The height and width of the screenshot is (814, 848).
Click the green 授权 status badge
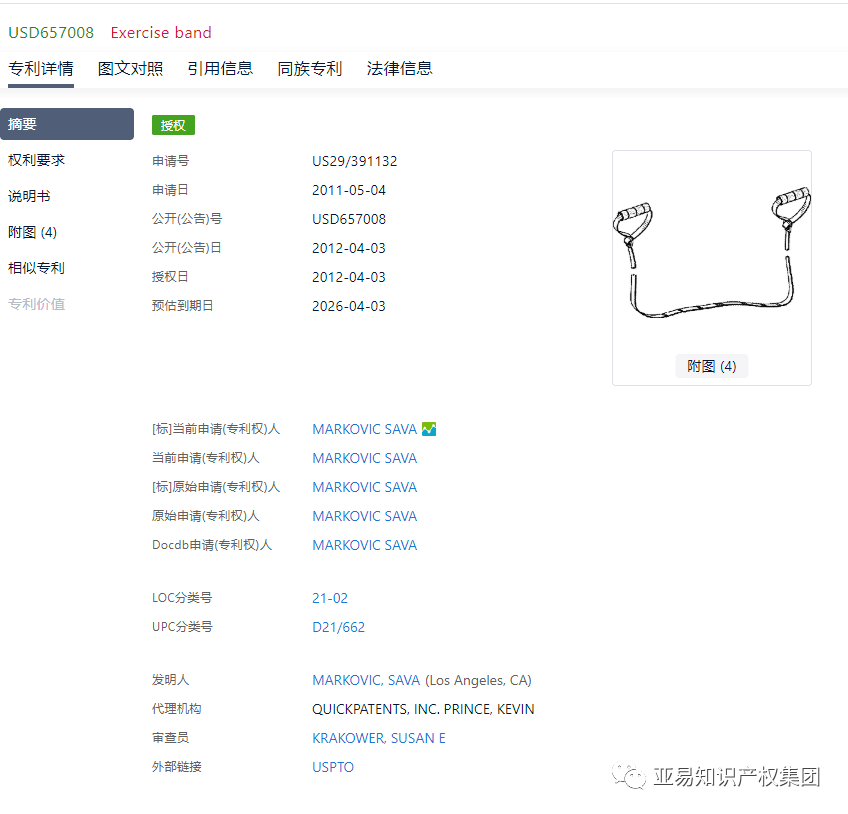coord(173,125)
